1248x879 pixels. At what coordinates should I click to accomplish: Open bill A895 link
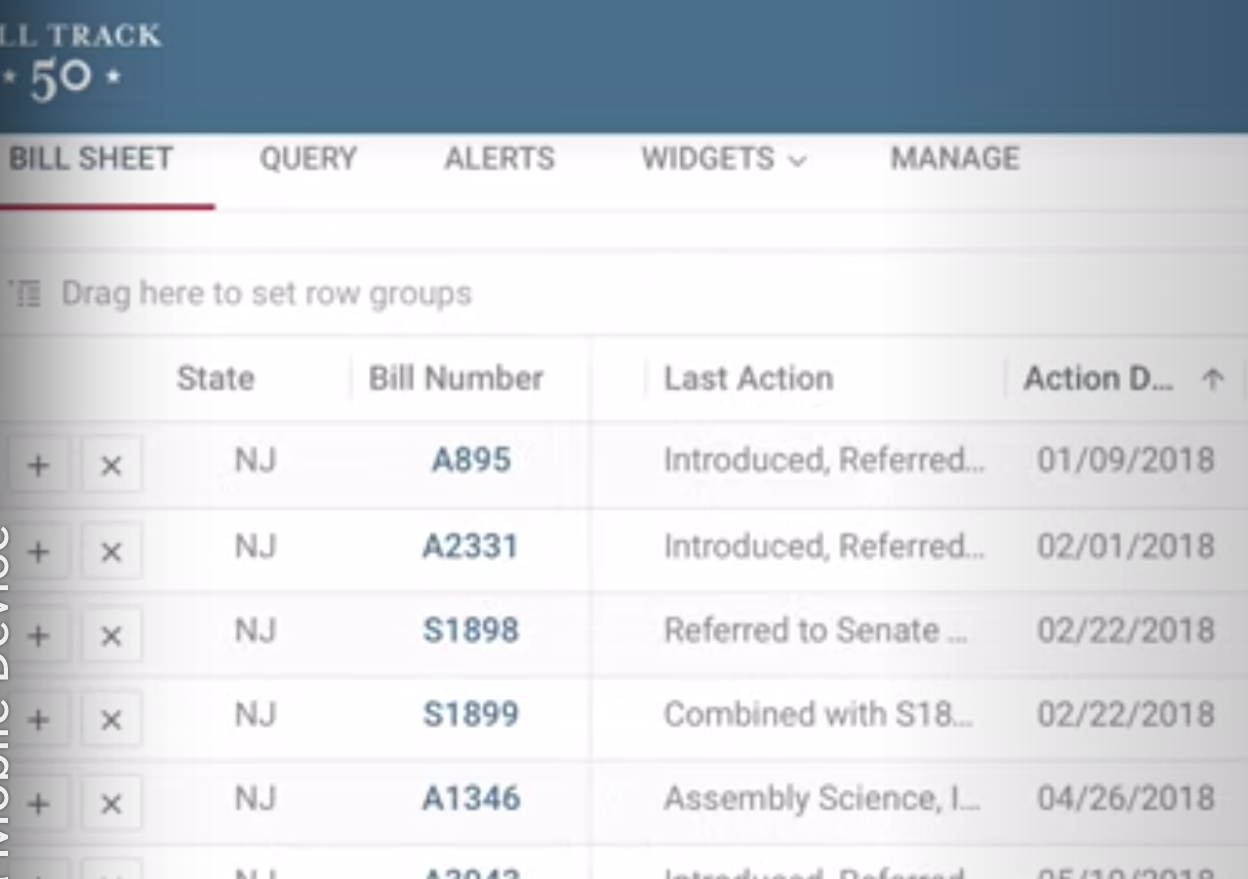tap(471, 460)
